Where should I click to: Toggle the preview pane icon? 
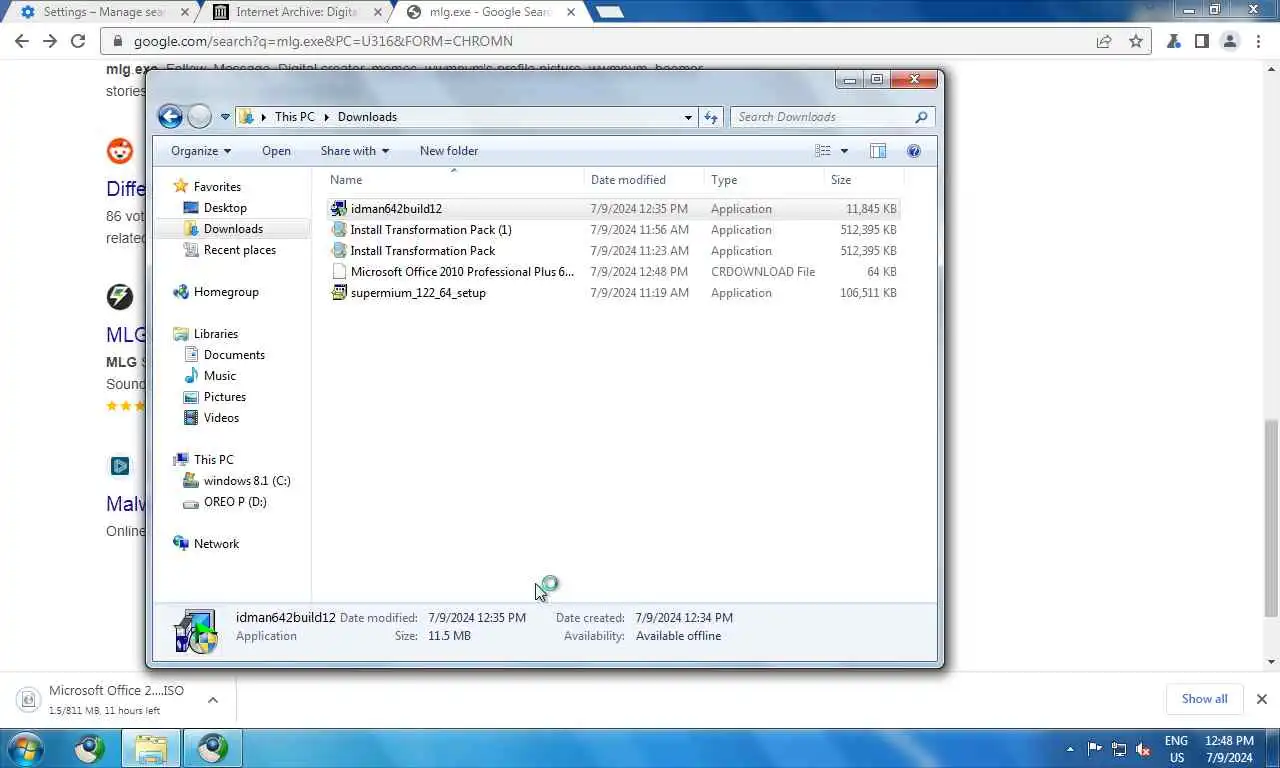[x=878, y=151]
